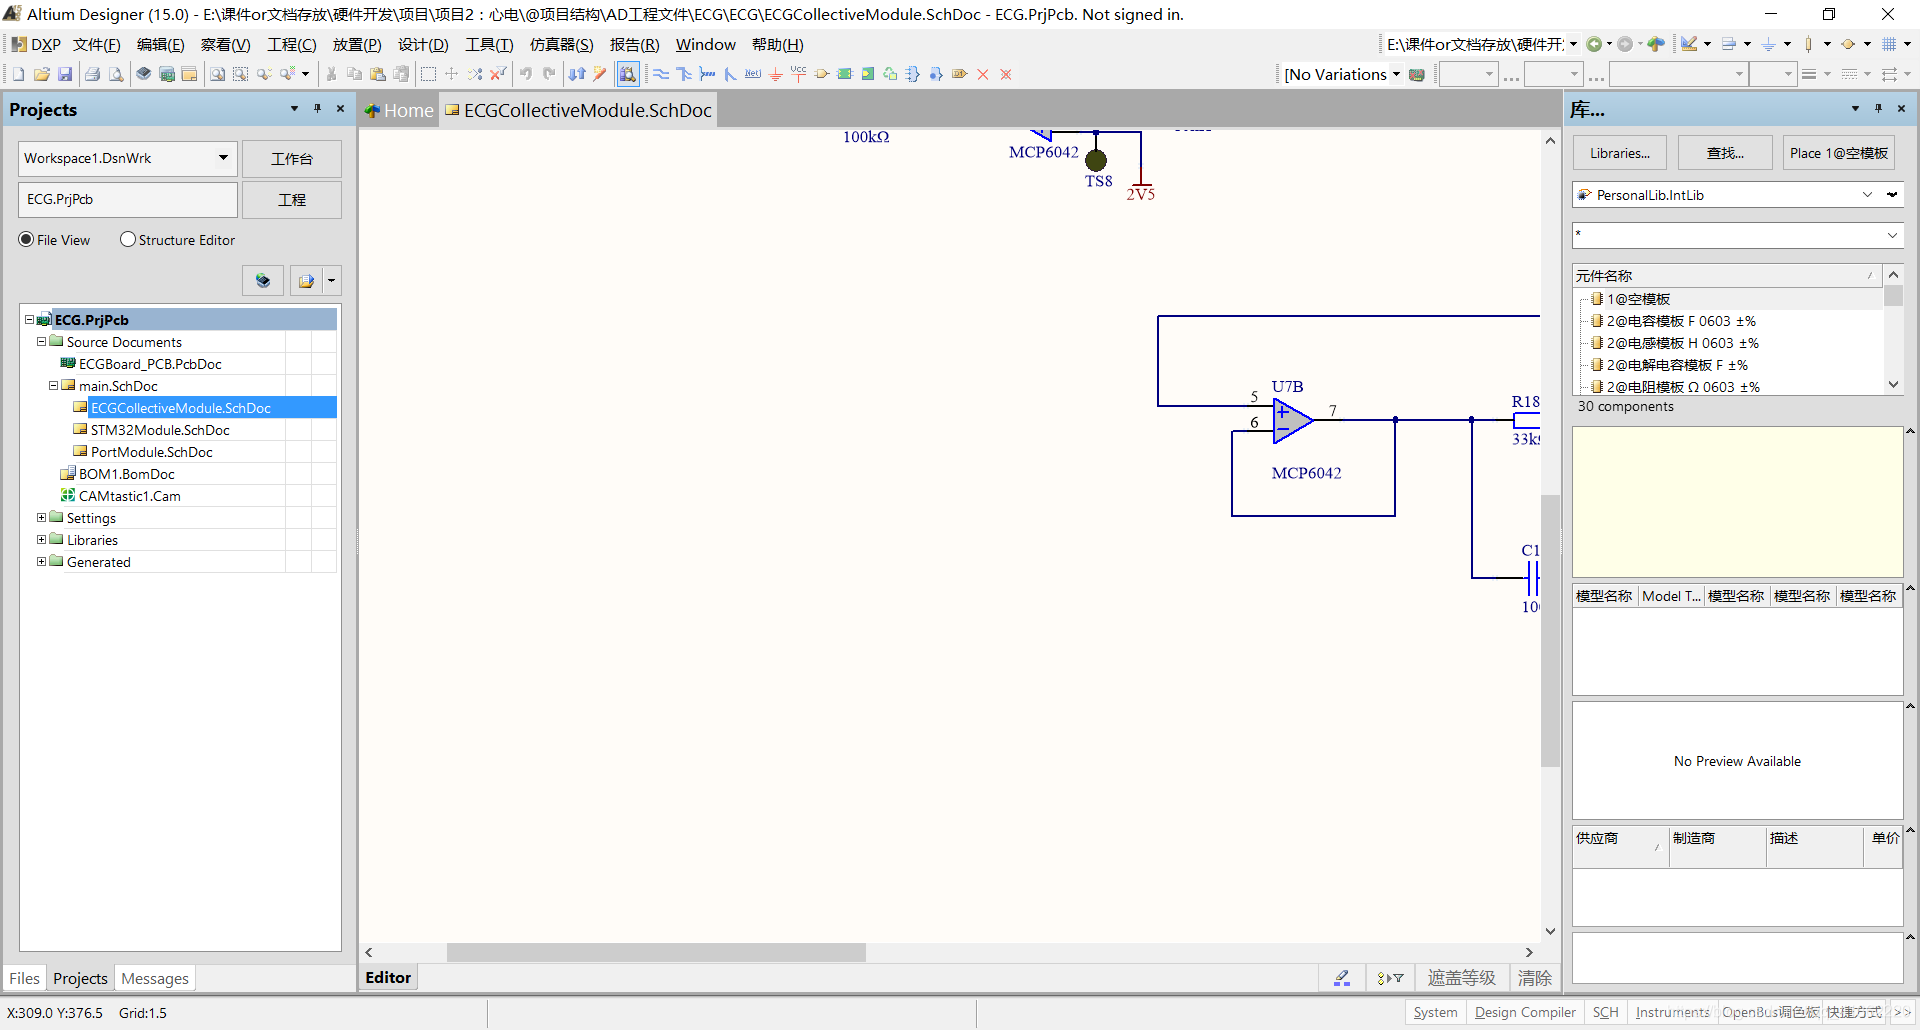Expand the Generated folder

point(41,562)
